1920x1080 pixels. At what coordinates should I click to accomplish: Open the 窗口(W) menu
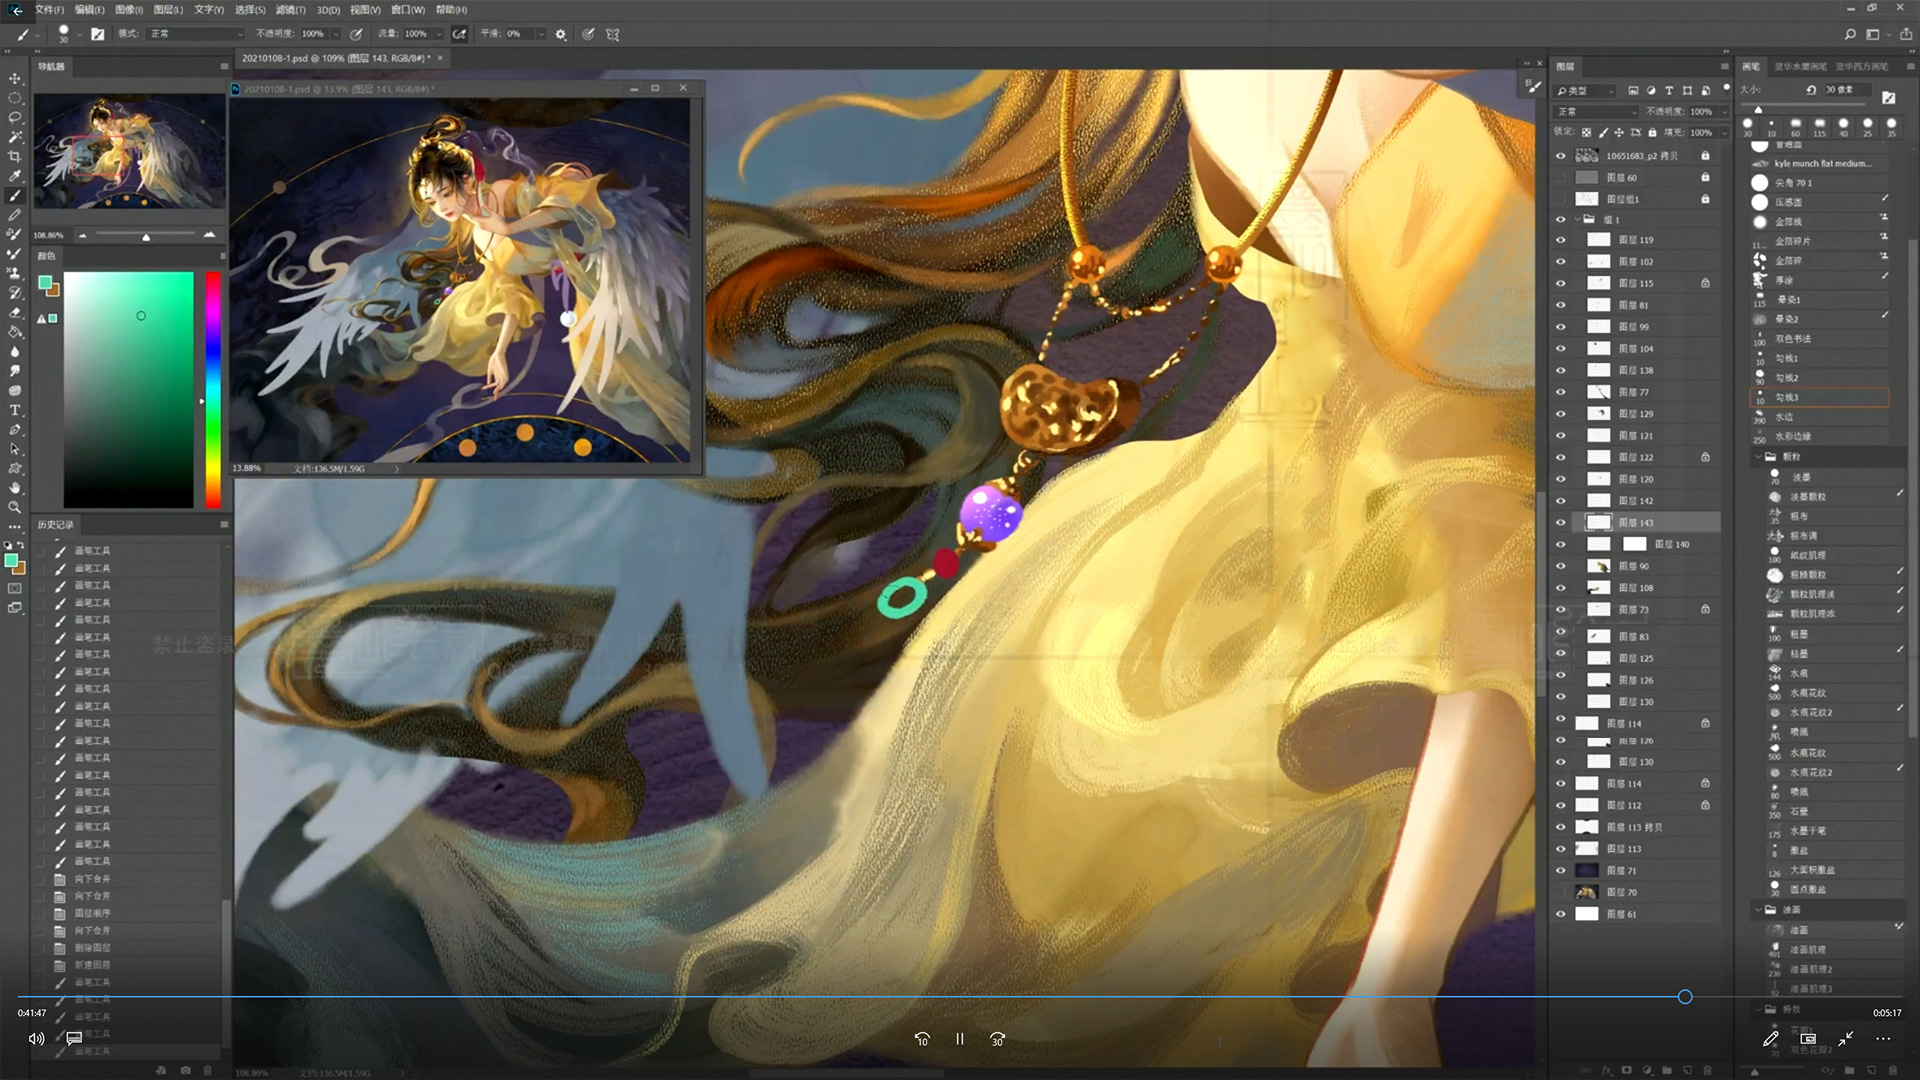(408, 9)
